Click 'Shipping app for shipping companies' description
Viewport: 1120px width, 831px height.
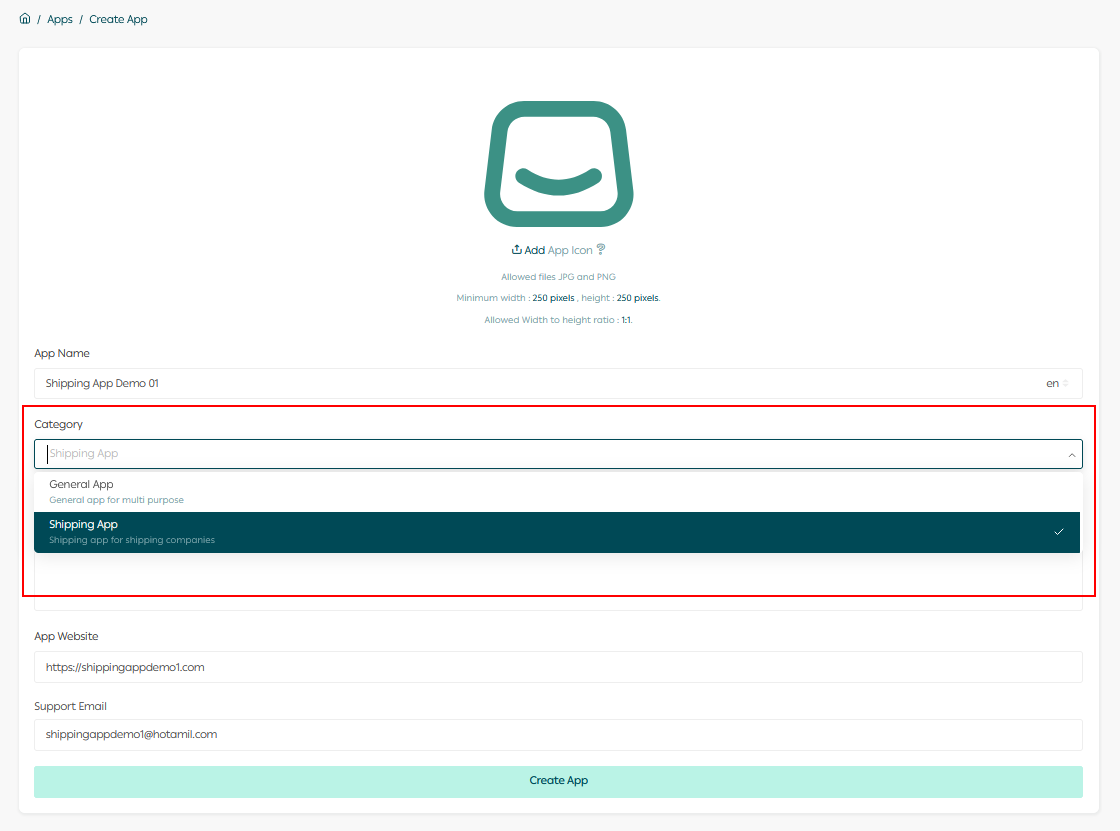pyautogui.click(x=132, y=540)
